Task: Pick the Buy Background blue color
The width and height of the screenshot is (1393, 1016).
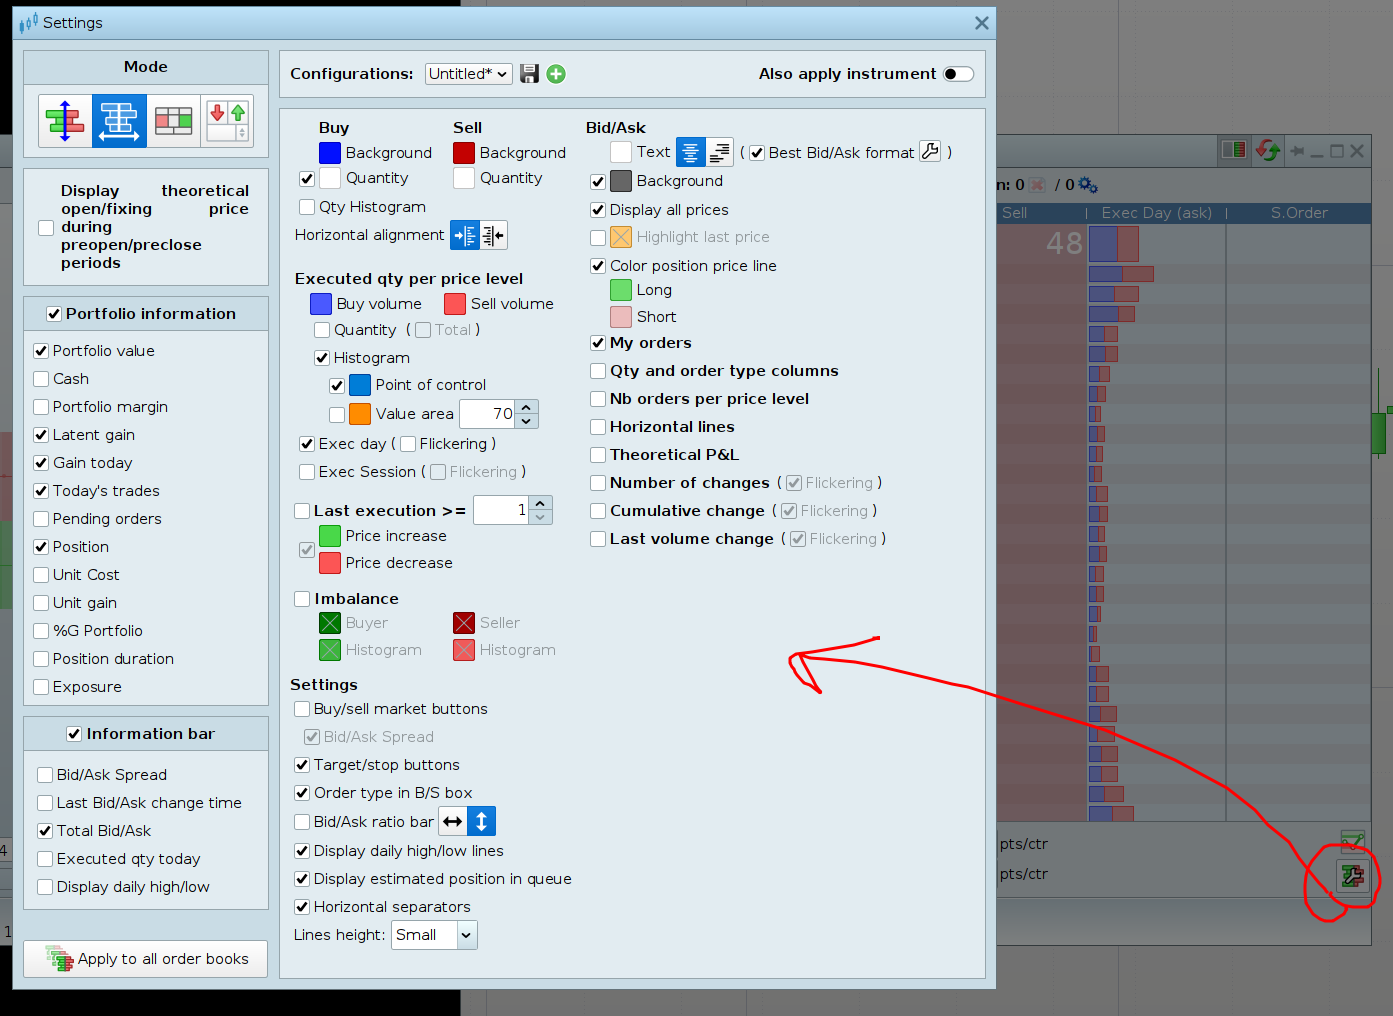Action: [330, 153]
